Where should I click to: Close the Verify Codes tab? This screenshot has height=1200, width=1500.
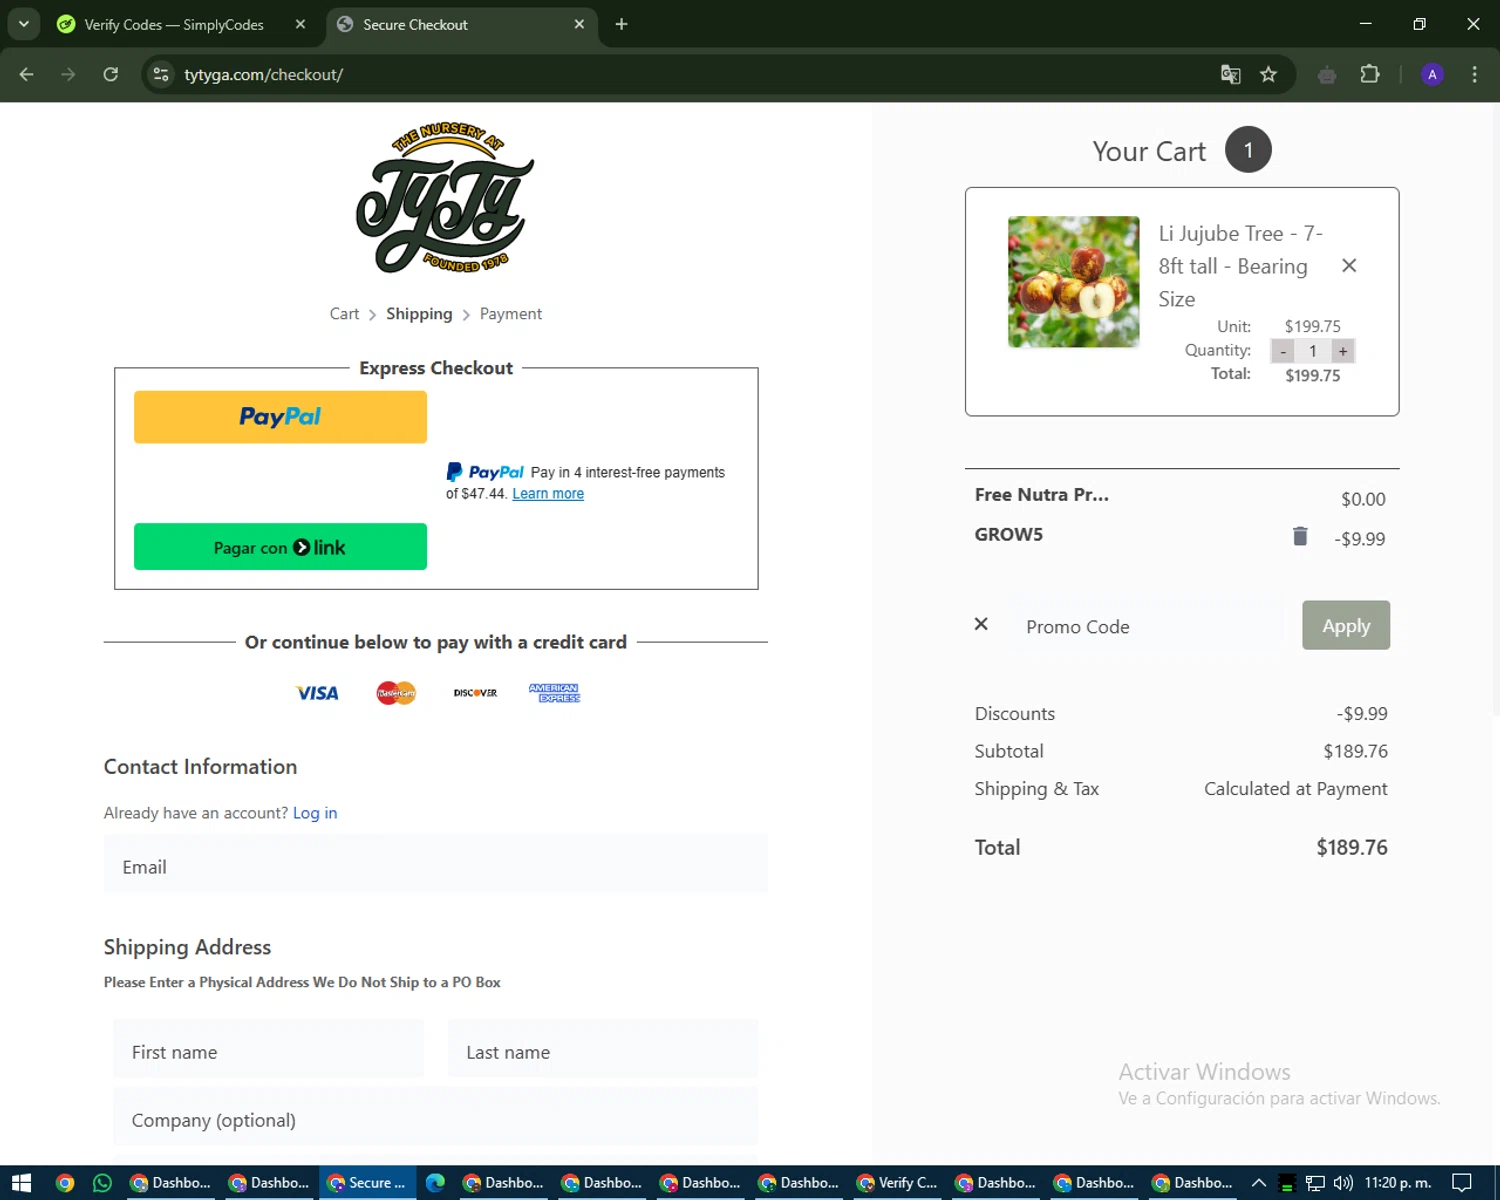[300, 24]
